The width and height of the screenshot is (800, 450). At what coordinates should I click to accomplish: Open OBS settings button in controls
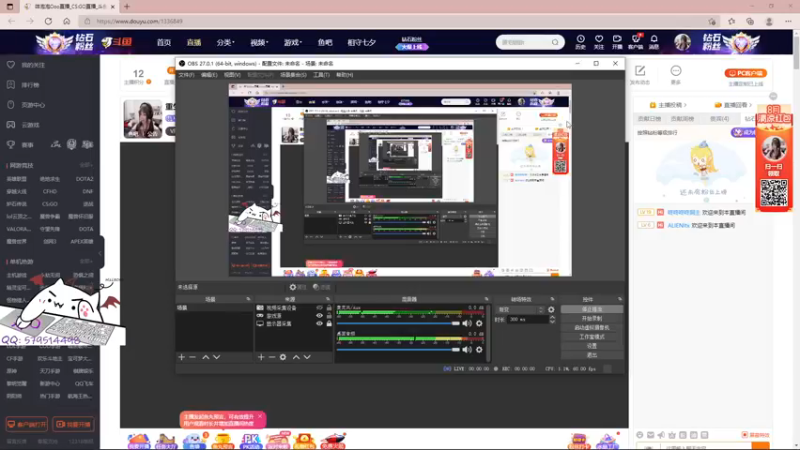pyautogui.click(x=592, y=346)
